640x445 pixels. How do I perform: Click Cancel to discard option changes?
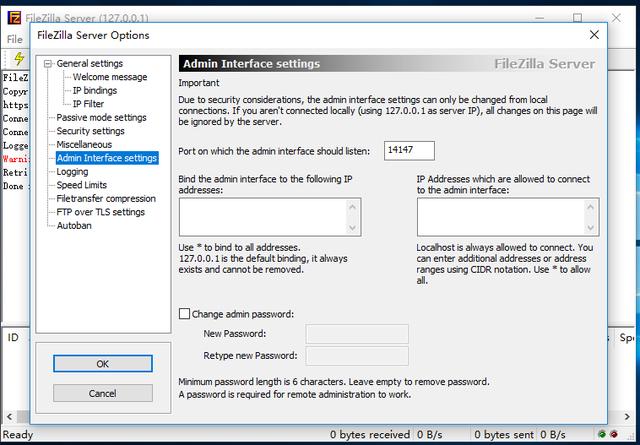tap(103, 393)
